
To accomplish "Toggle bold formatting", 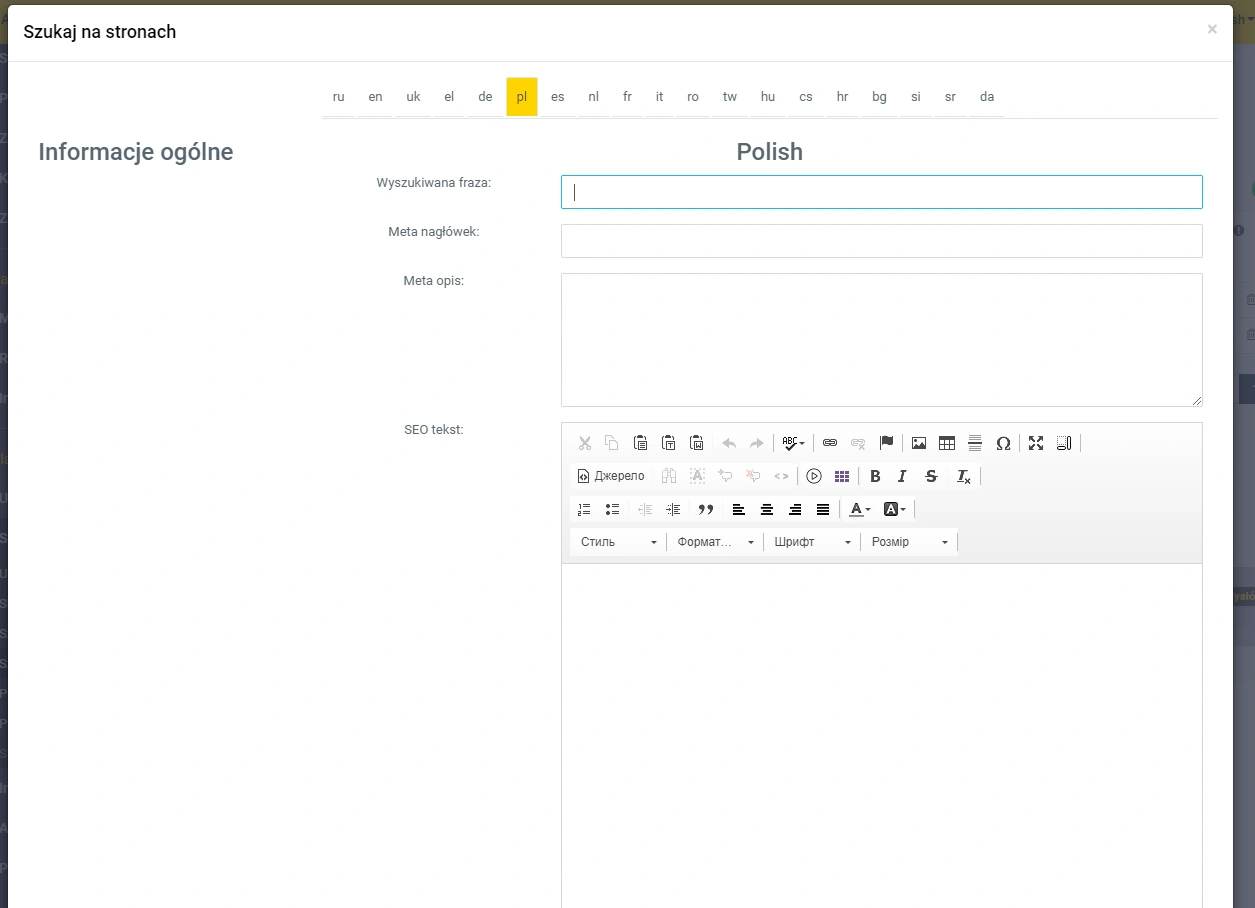I will (x=875, y=476).
